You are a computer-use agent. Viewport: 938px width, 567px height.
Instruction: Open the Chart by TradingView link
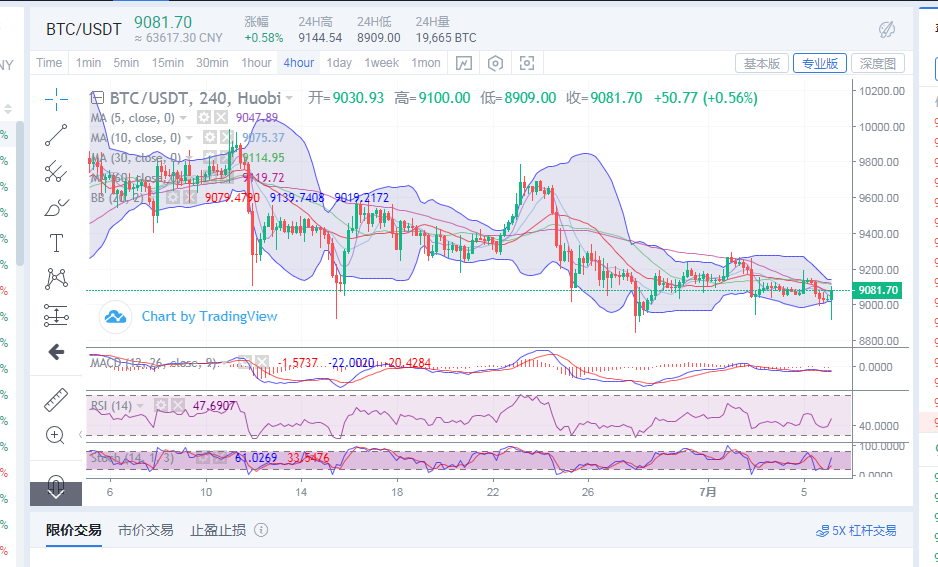209,316
